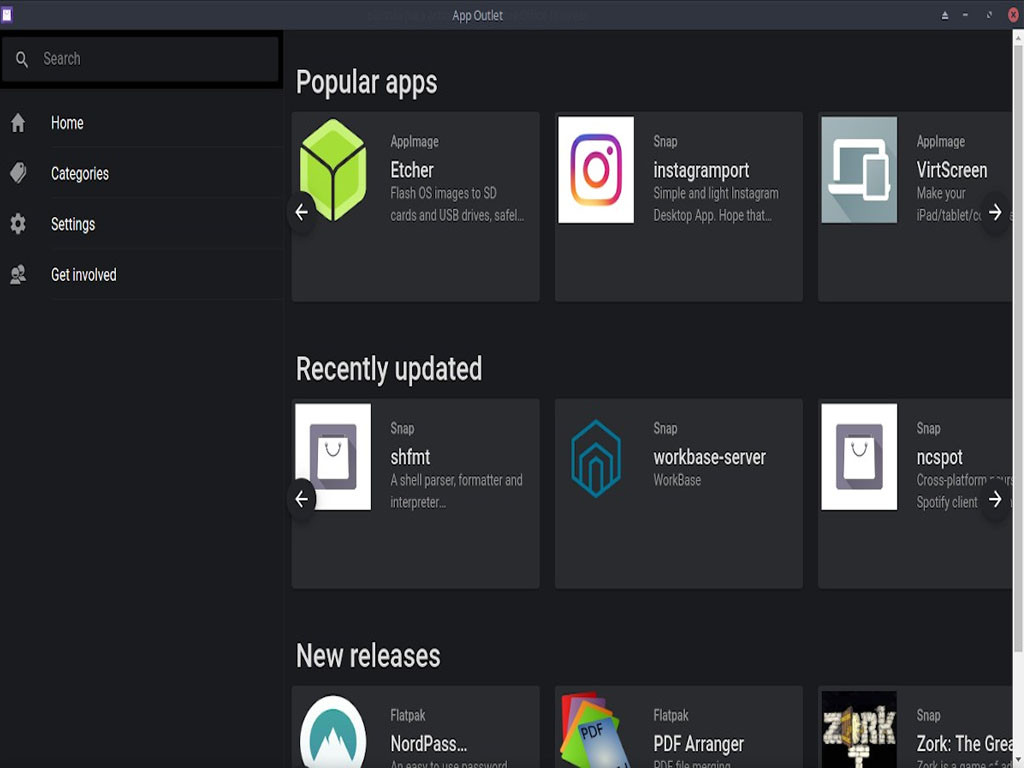Click the instagramport Instagram icon
Viewport: 1024px width, 768px height.
(596, 169)
